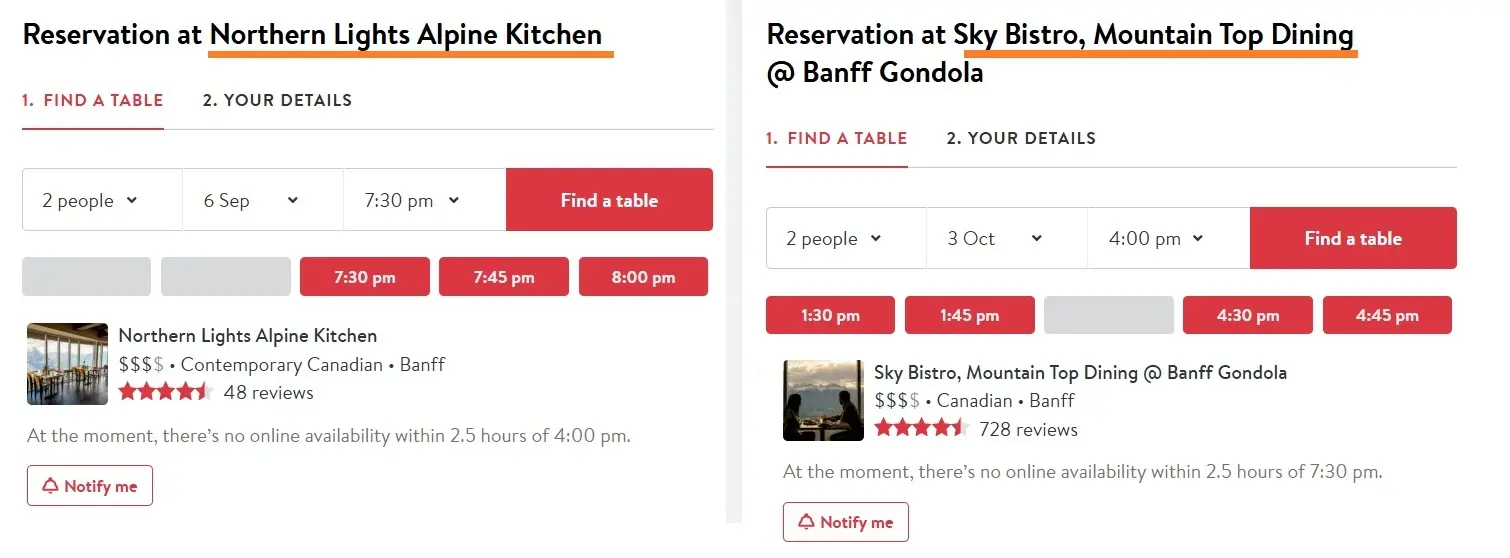Image resolution: width=1510 pixels, height=558 pixels.
Task: Select the 7:45 pm time slot
Action: [x=504, y=277]
